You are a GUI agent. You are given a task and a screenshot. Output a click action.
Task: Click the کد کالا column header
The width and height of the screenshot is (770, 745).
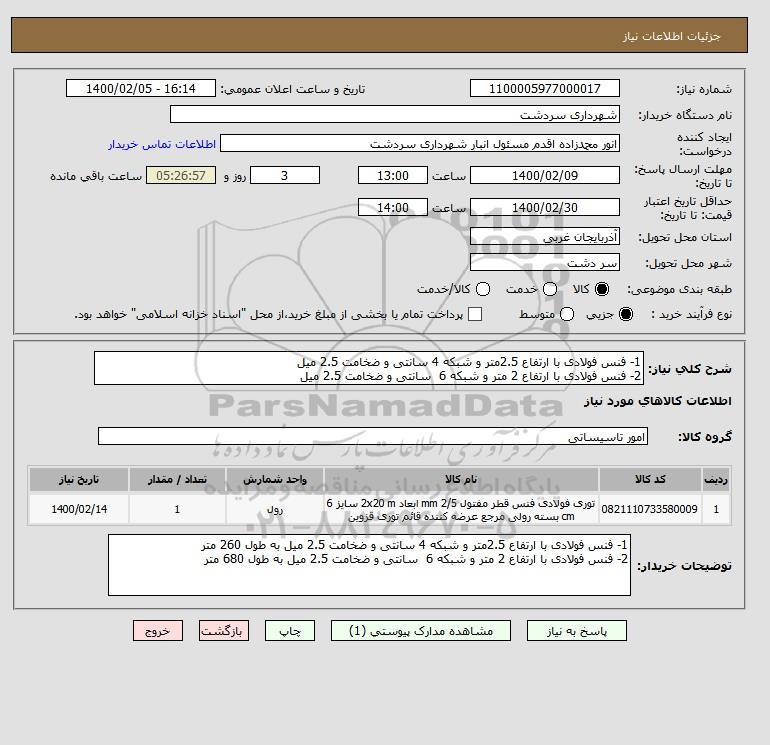(x=650, y=479)
